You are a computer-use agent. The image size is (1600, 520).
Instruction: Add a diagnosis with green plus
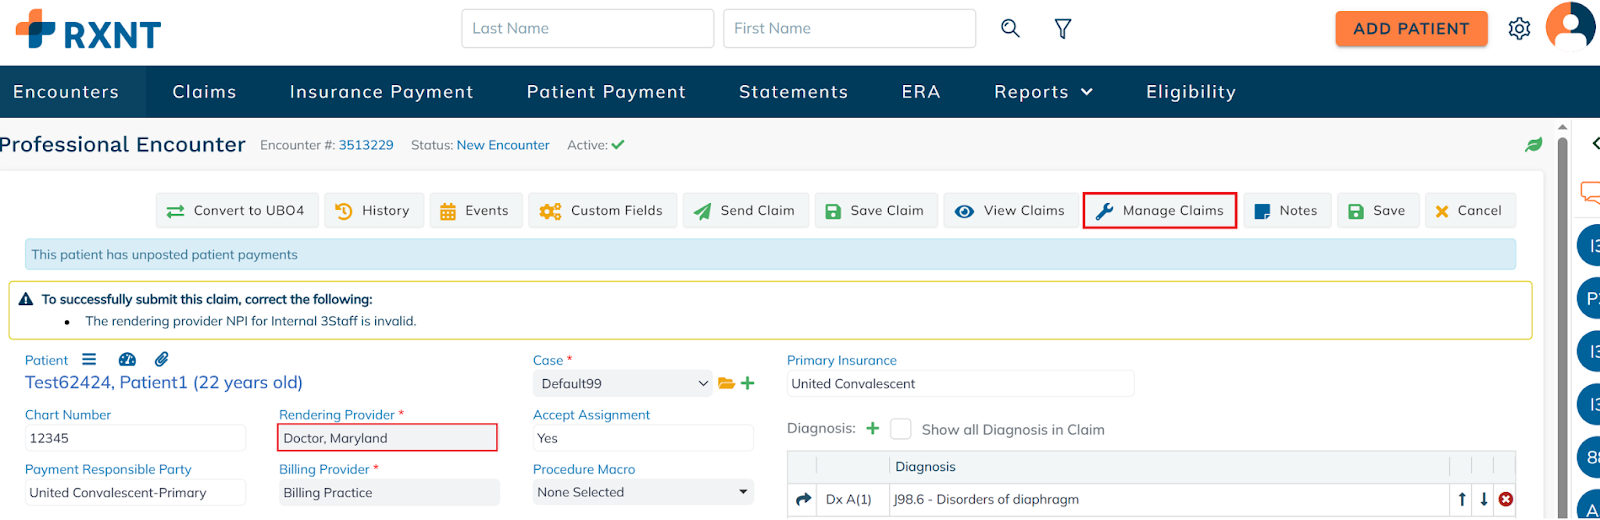coord(872,429)
